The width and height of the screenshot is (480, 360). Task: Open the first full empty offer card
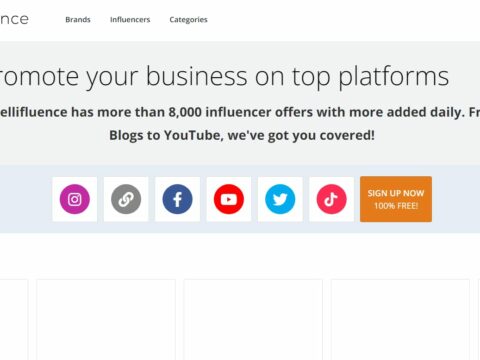click(x=106, y=319)
